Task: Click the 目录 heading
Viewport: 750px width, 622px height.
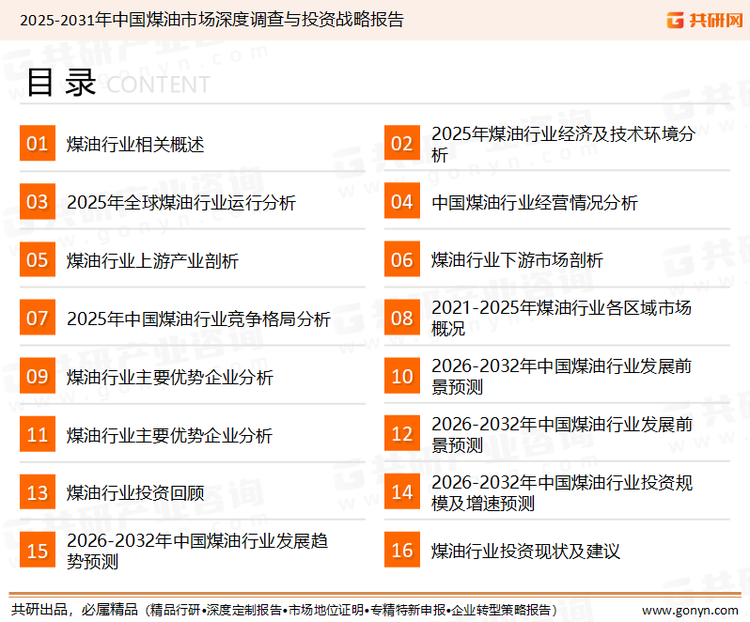Action: (x=61, y=83)
